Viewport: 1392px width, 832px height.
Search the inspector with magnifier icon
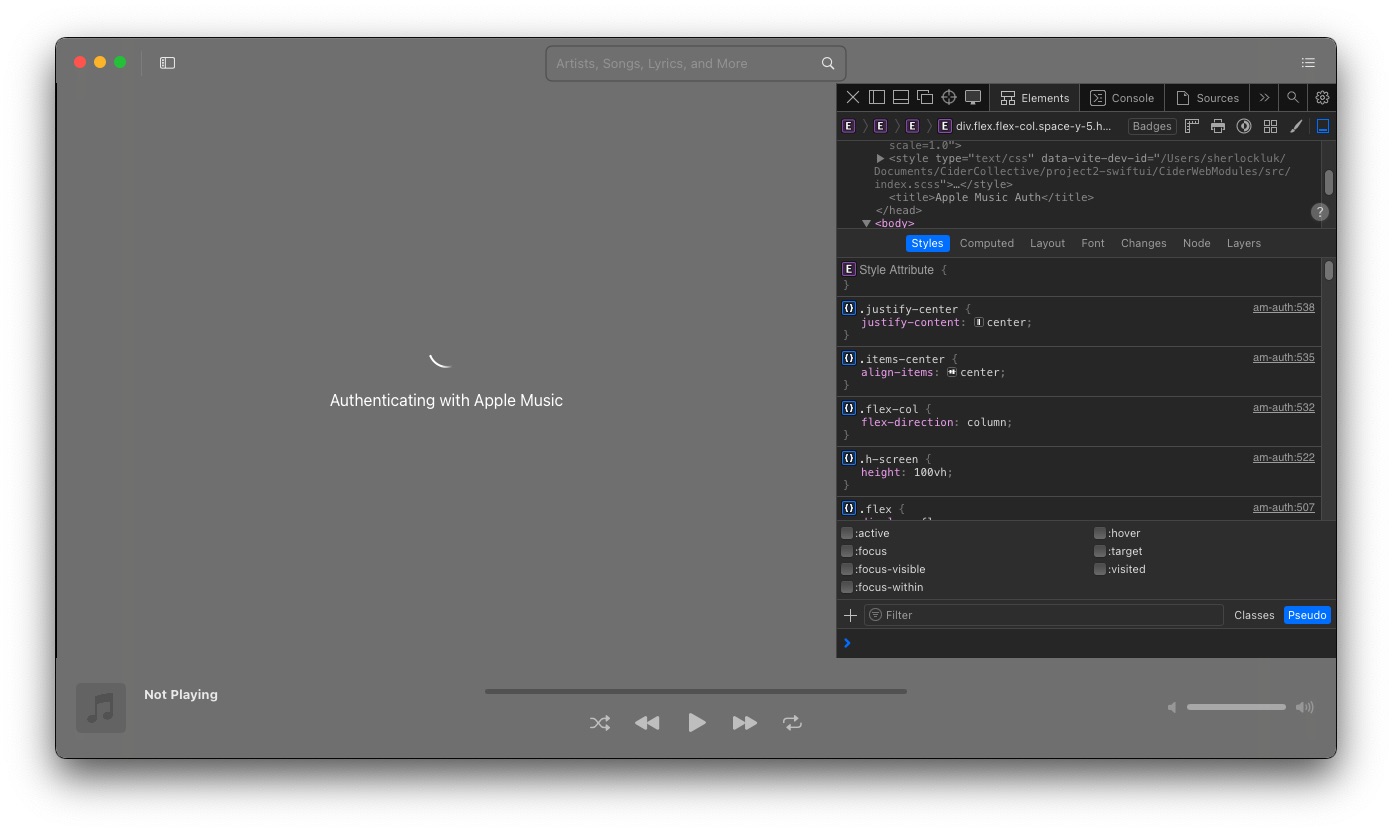[1293, 97]
